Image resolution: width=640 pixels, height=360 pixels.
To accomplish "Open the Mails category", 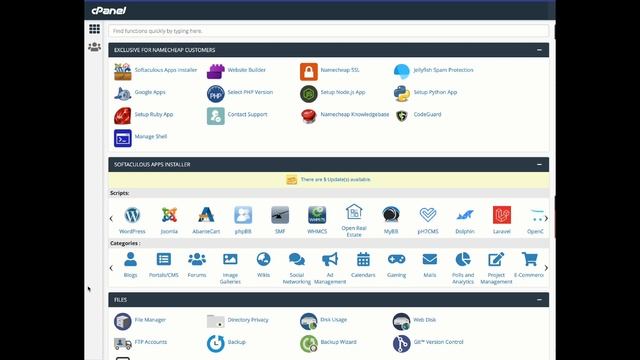I will pyautogui.click(x=430, y=264).
